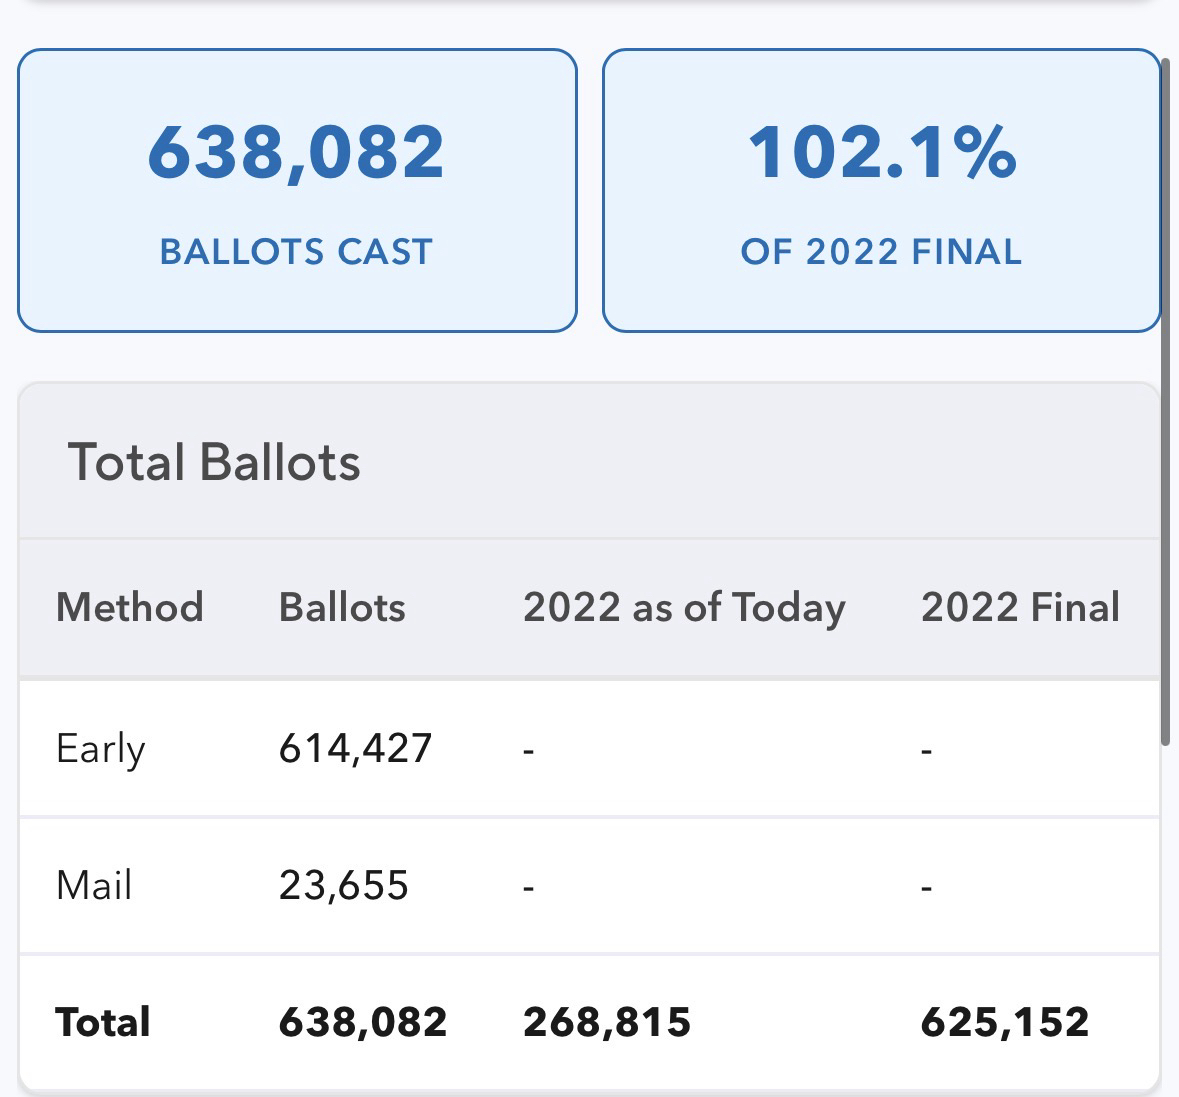Click the 638,082 value in Total row

click(x=363, y=1022)
